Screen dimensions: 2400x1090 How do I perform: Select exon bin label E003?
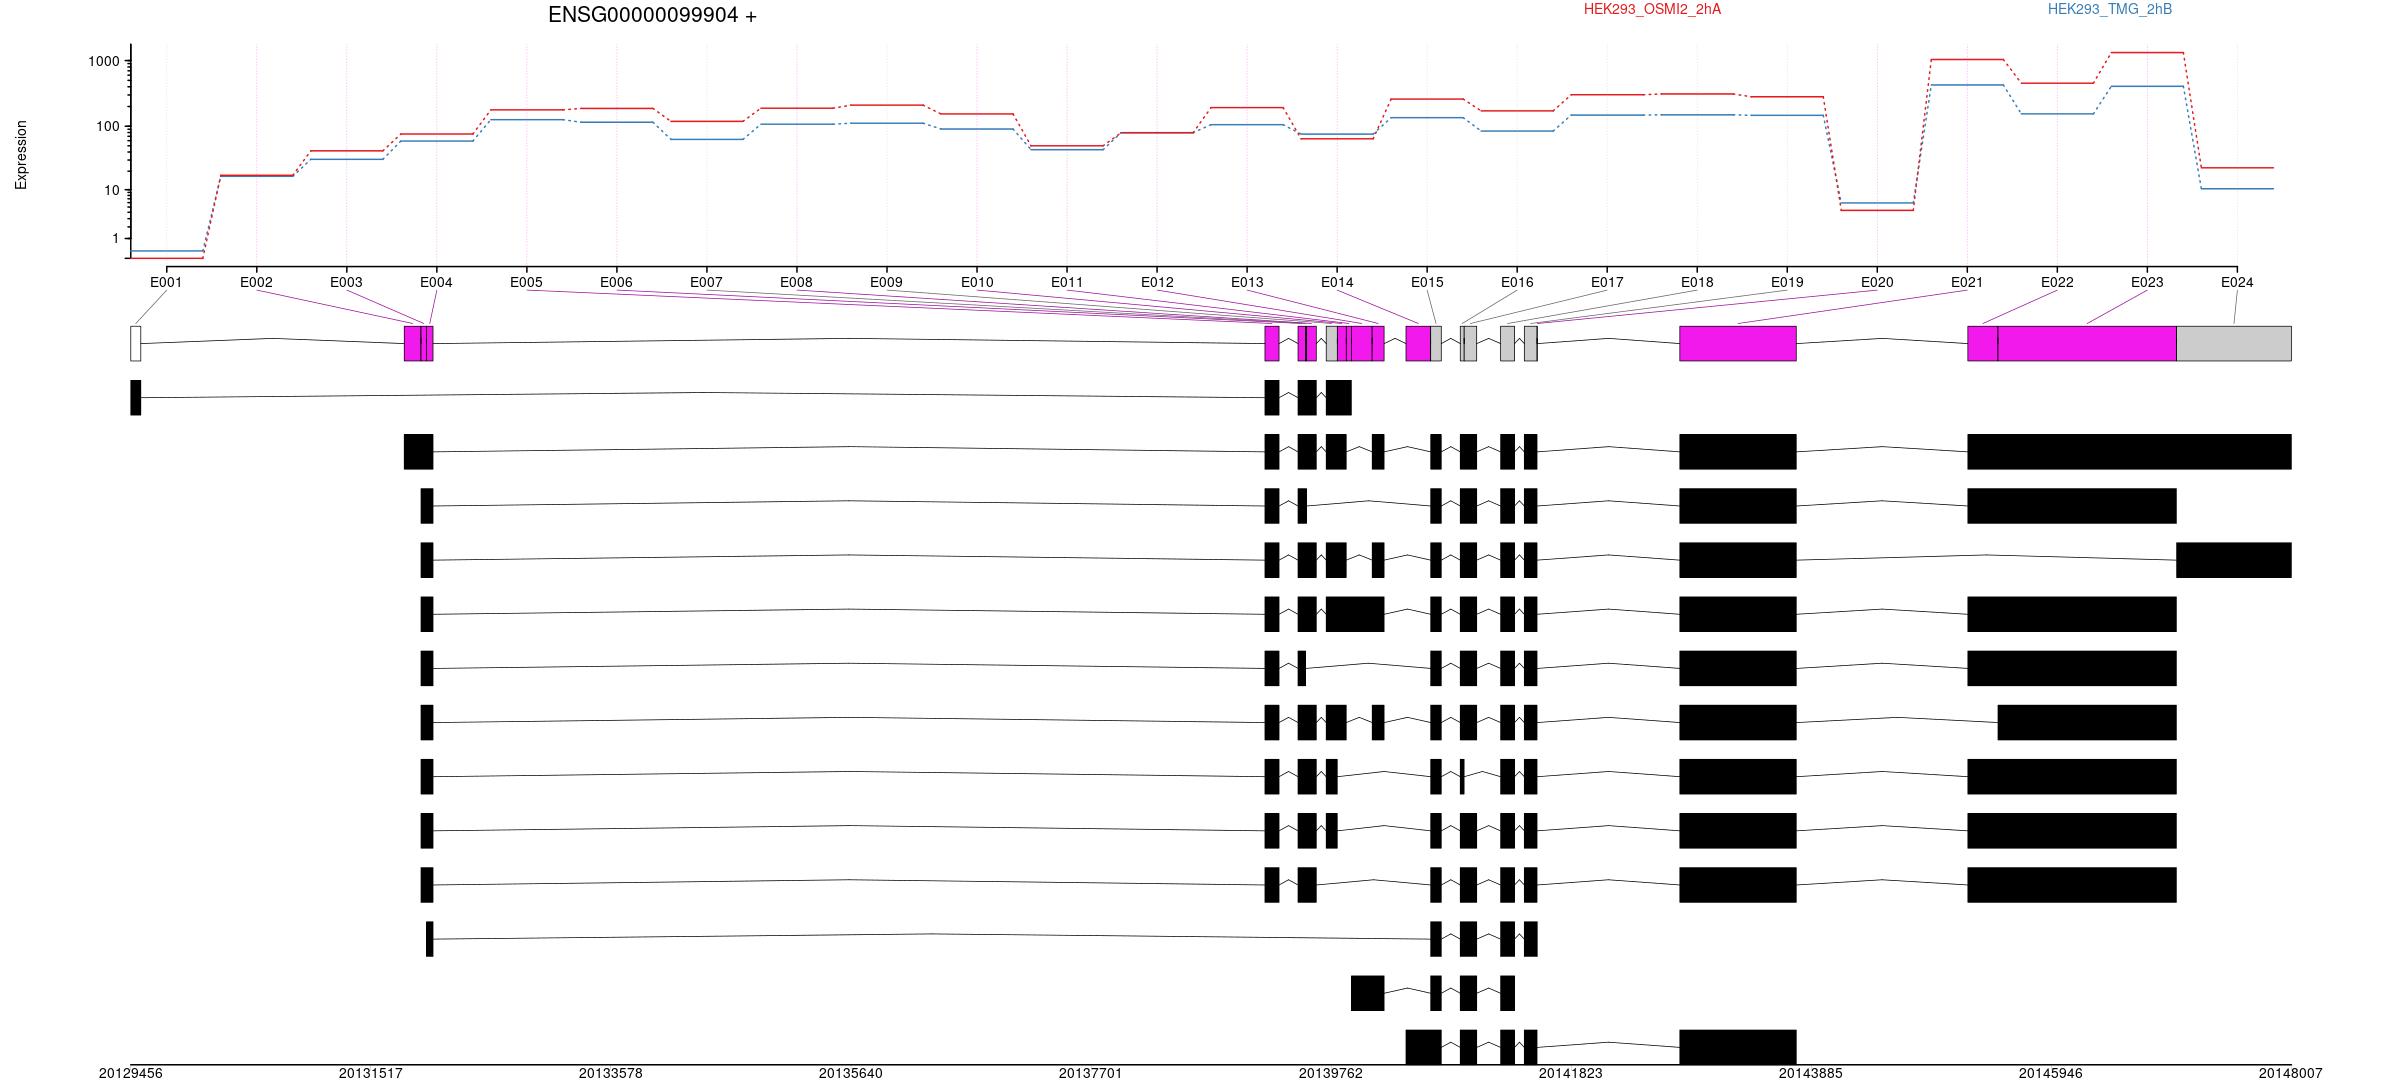(x=346, y=282)
